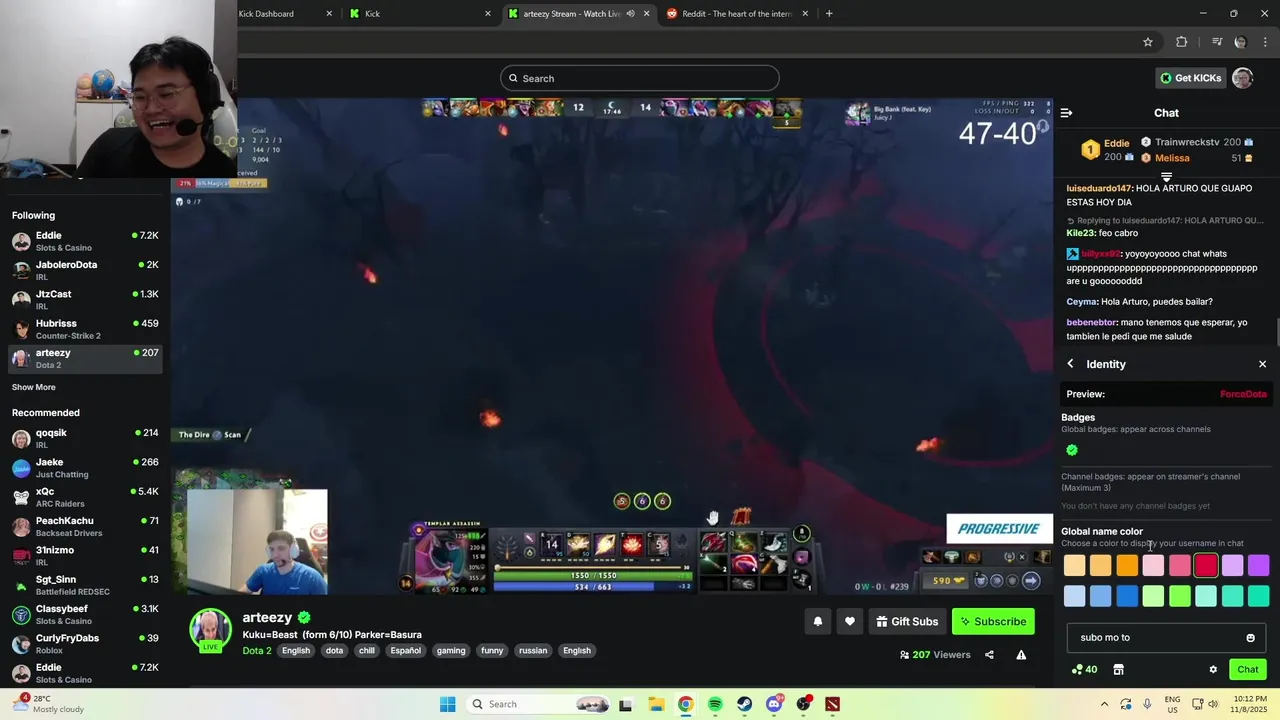Open Discord from the taskbar
1280x720 pixels.
pos(774,704)
